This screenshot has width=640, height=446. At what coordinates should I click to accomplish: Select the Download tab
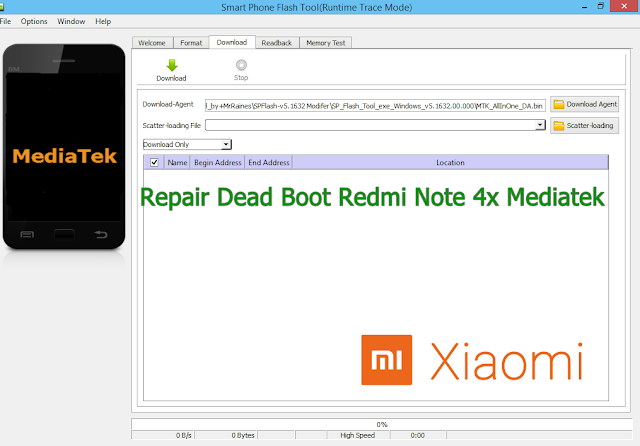232,42
